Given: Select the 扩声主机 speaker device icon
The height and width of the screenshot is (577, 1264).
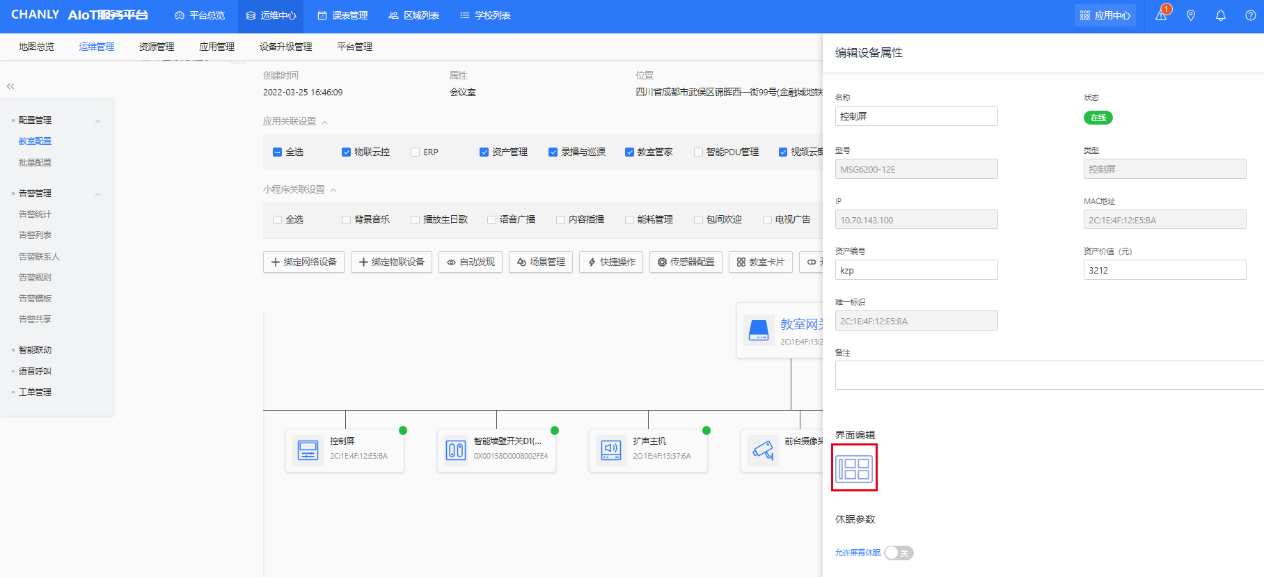Looking at the screenshot, I should coord(611,451).
